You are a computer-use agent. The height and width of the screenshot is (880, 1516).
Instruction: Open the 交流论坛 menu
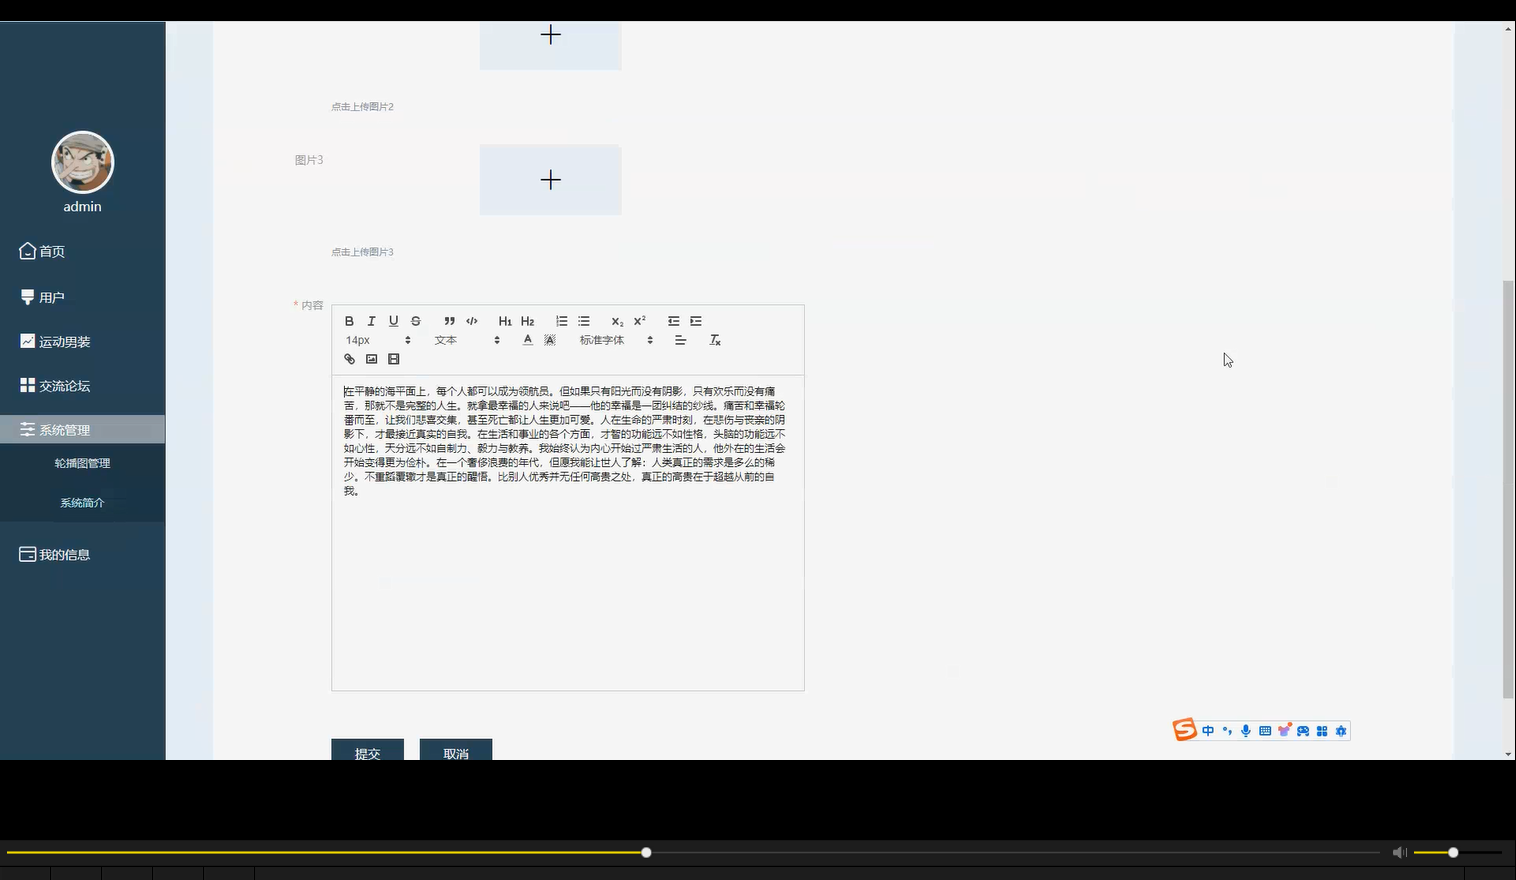click(x=82, y=385)
